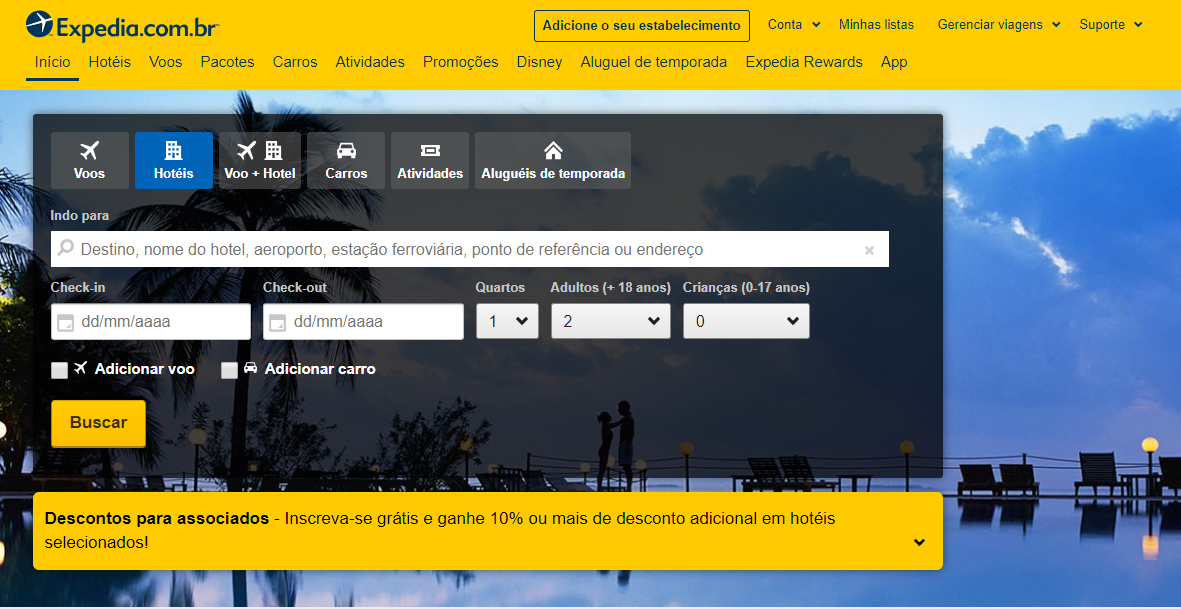The image size is (1181, 609).
Task: Open the Atividades search tab icon
Action: pyautogui.click(x=429, y=152)
